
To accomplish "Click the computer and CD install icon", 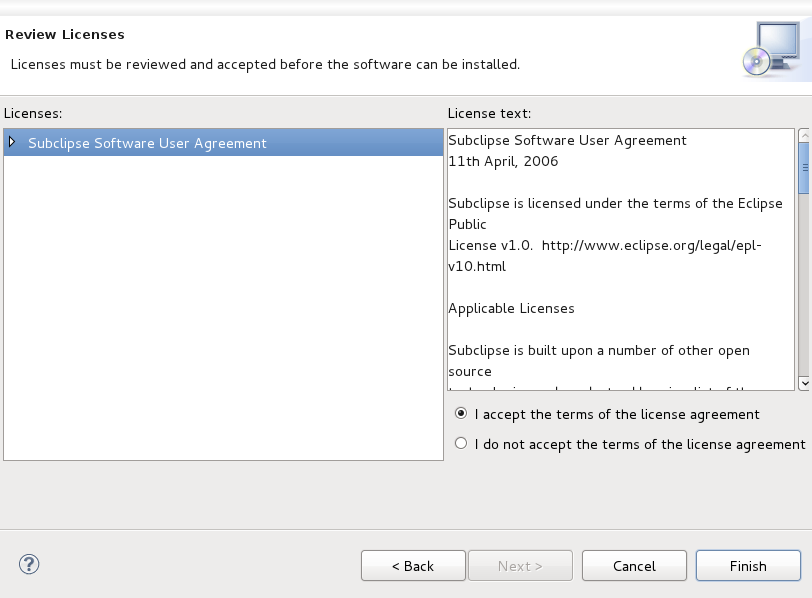I will click(x=773, y=49).
